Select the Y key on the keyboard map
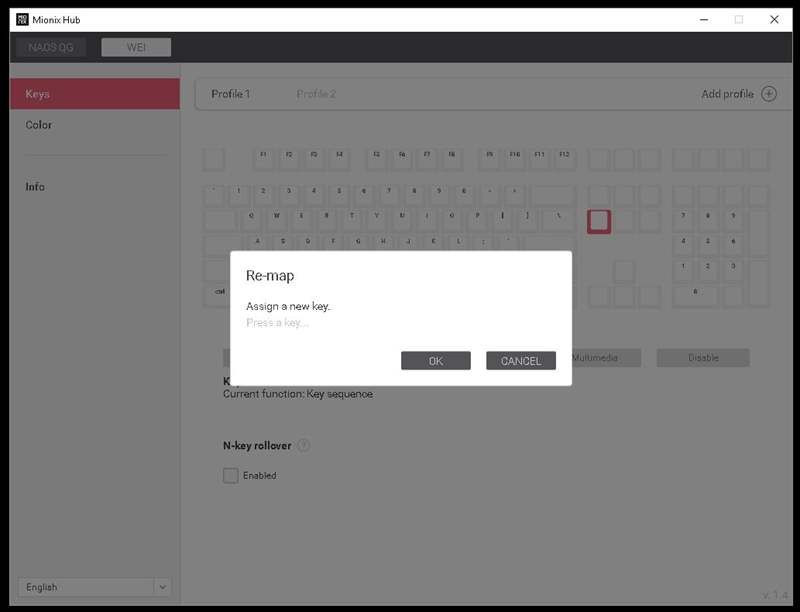This screenshot has width=800, height=612. click(x=377, y=221)
